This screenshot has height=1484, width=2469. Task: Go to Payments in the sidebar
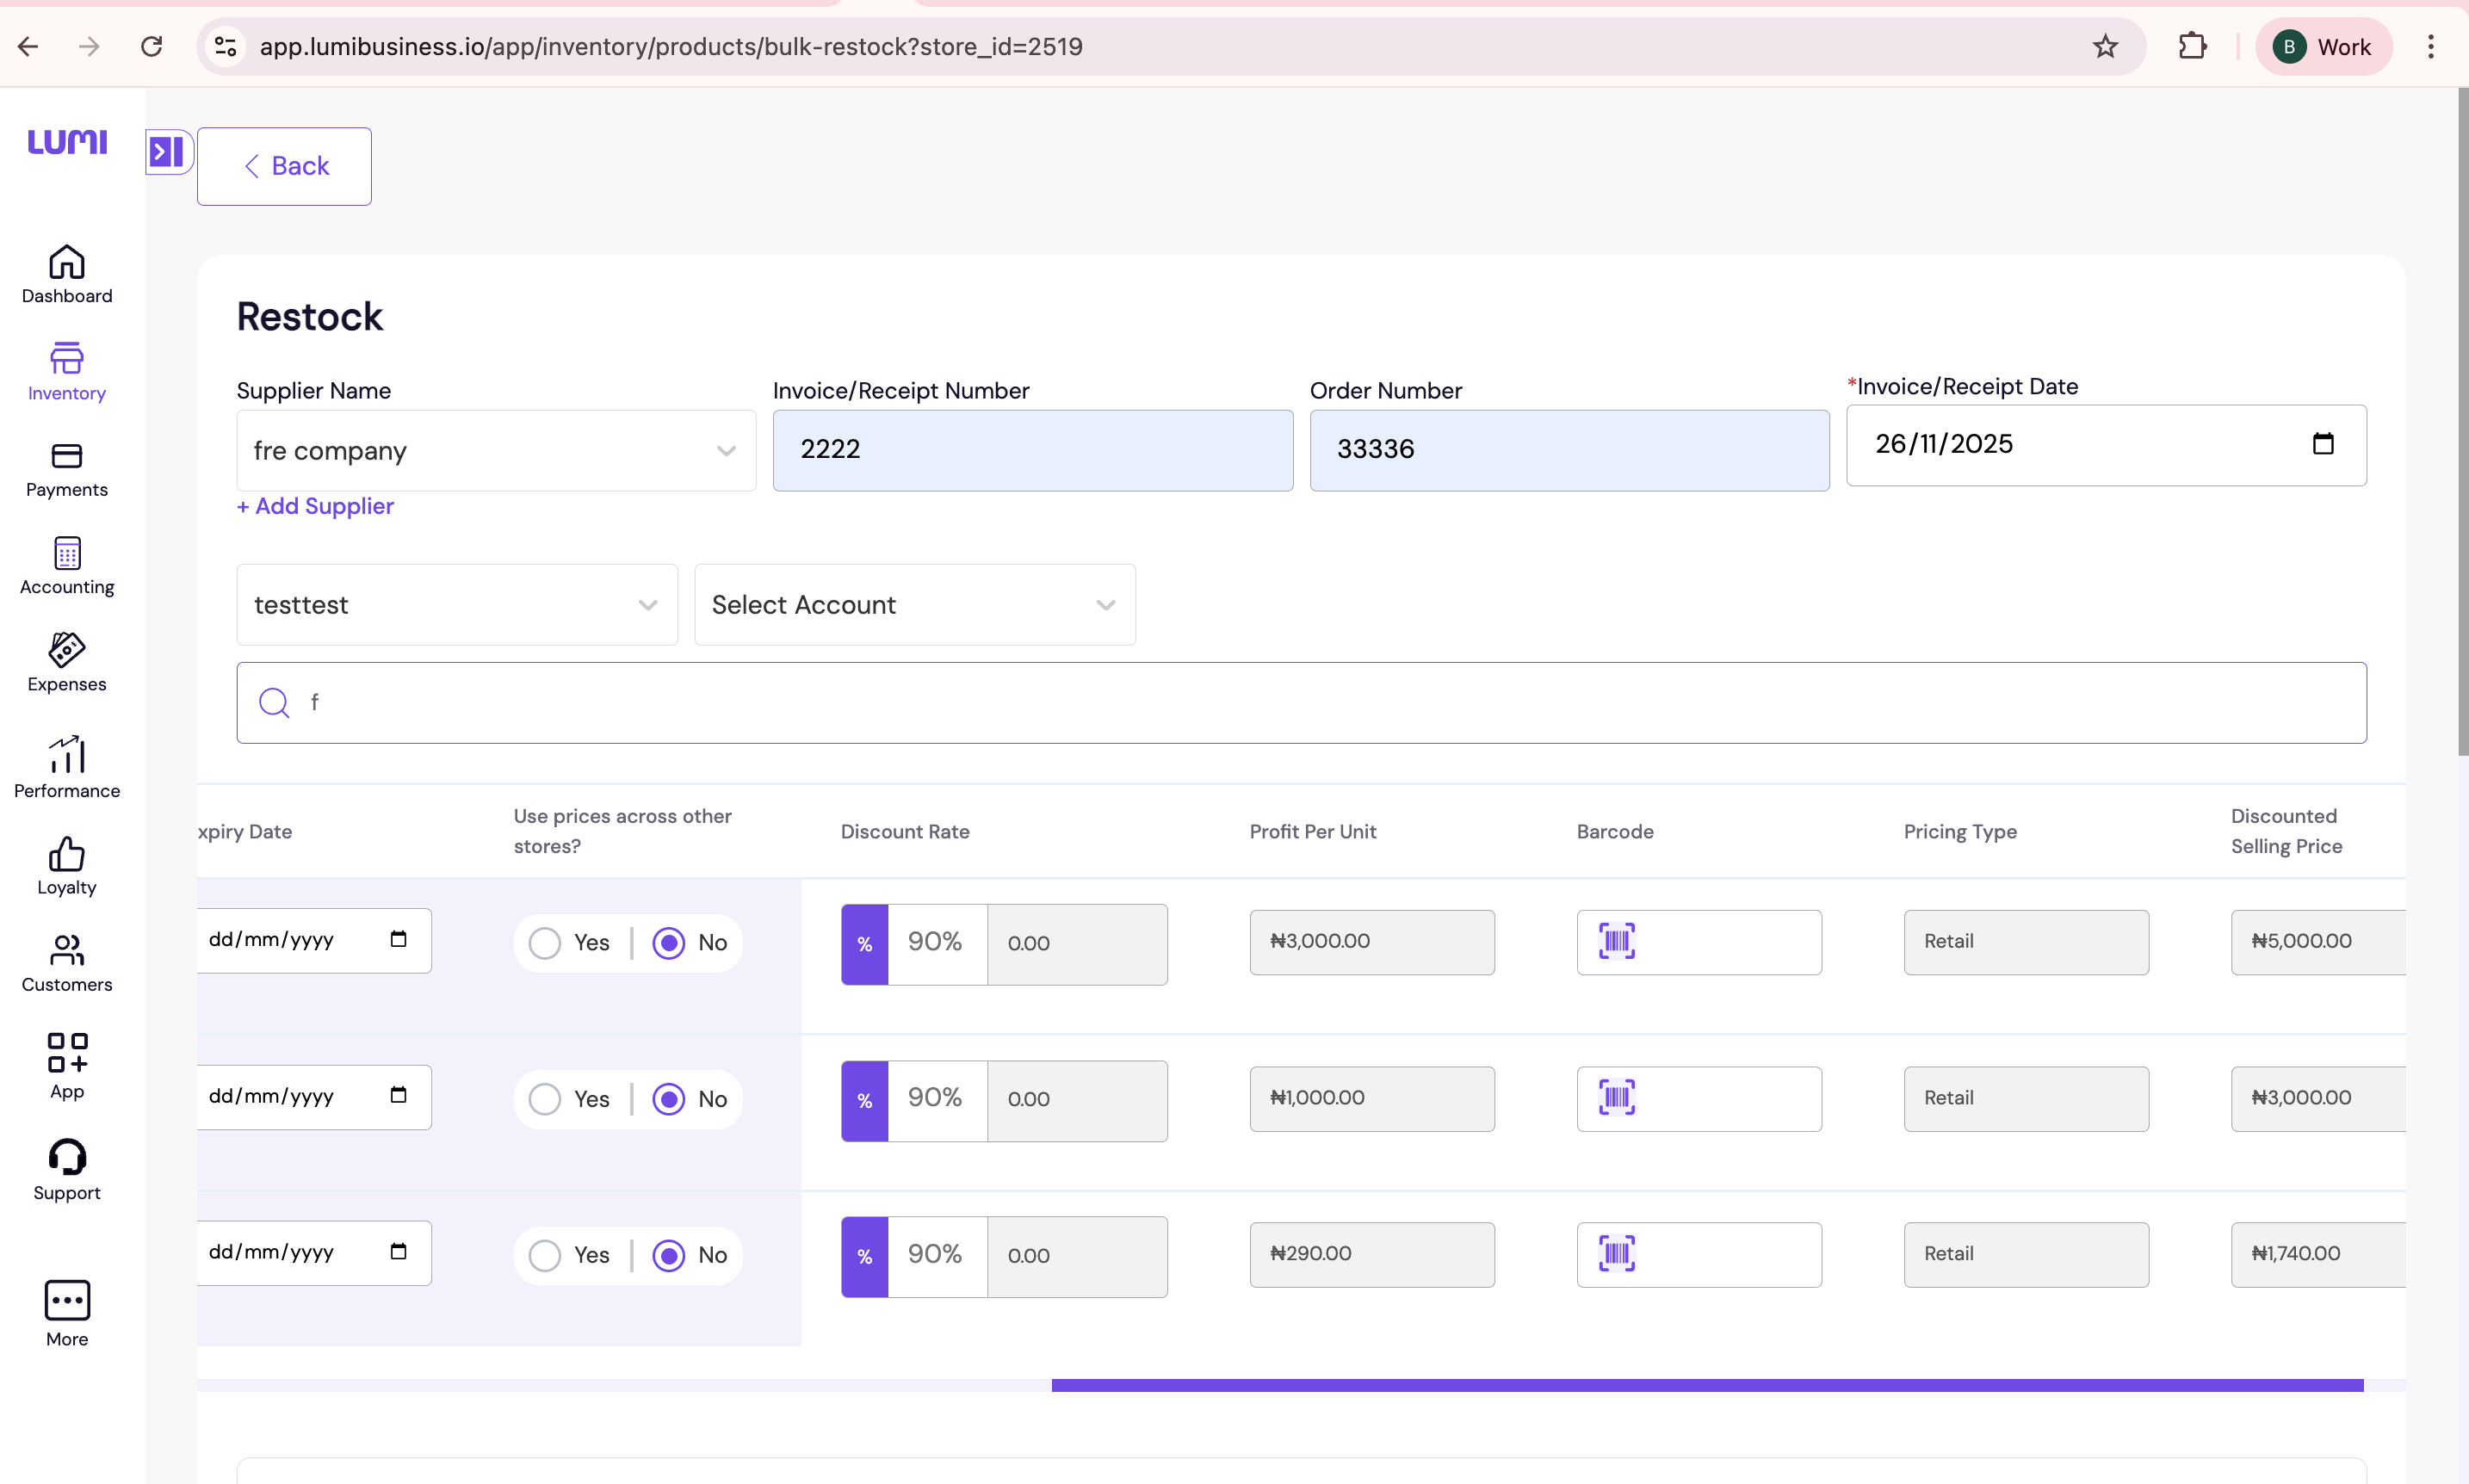[x=67, y=469]
